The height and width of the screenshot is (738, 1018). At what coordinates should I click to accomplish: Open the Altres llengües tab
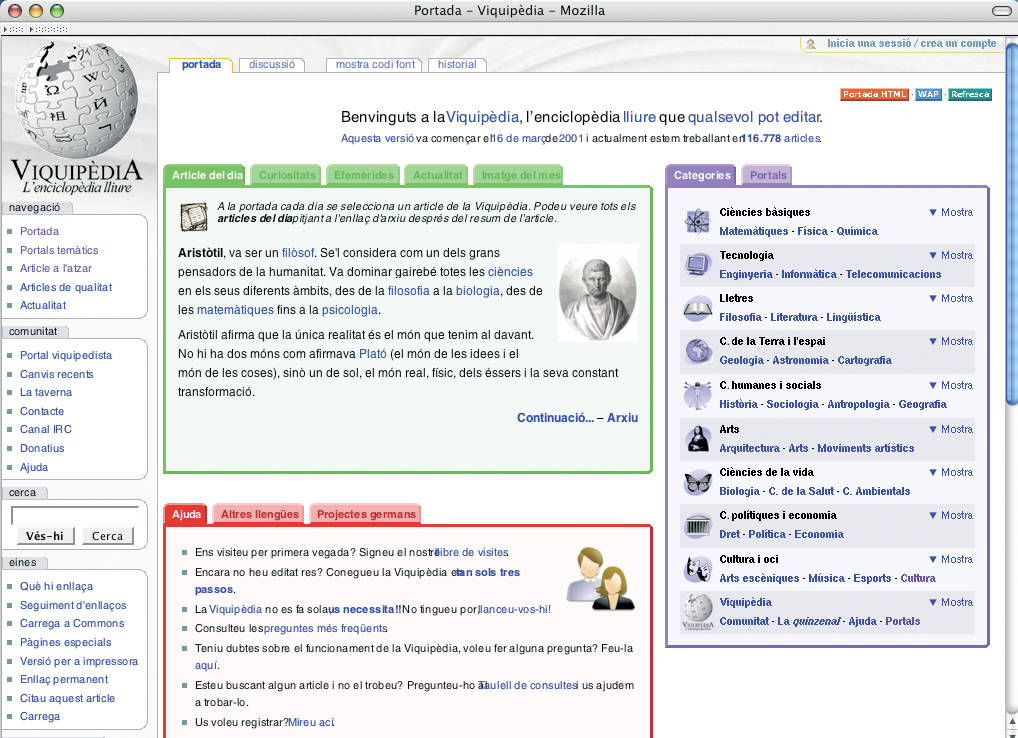coord(260,514)
